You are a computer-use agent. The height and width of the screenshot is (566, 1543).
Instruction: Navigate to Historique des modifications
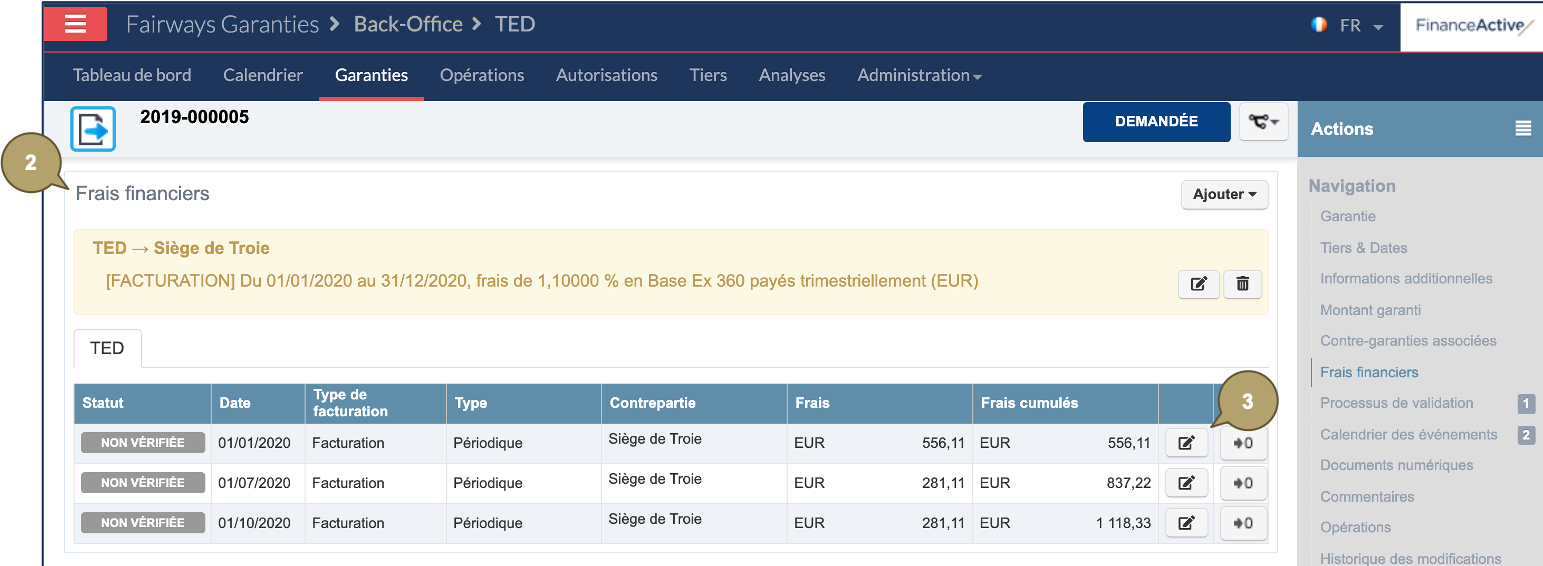pos(1410,558)
